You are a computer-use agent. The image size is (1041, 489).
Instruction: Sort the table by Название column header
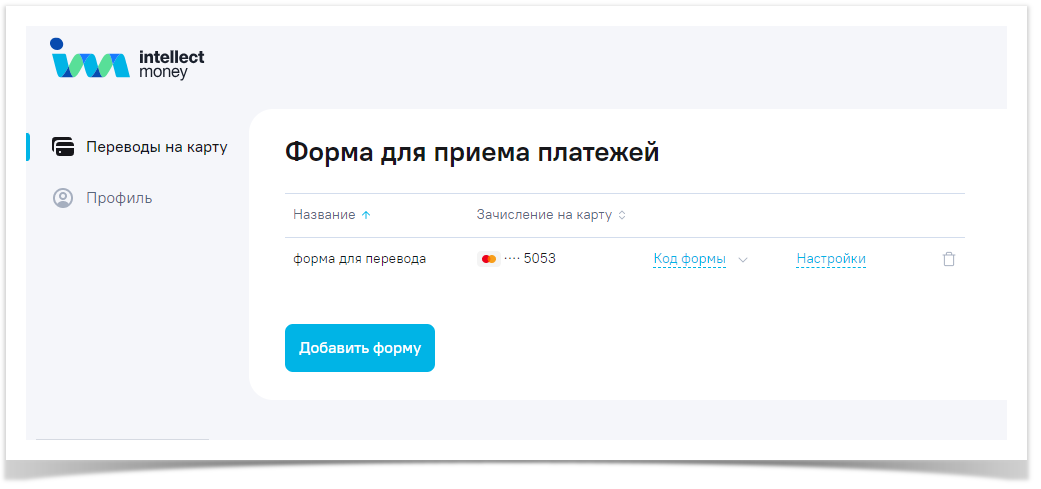coord(324,215)
